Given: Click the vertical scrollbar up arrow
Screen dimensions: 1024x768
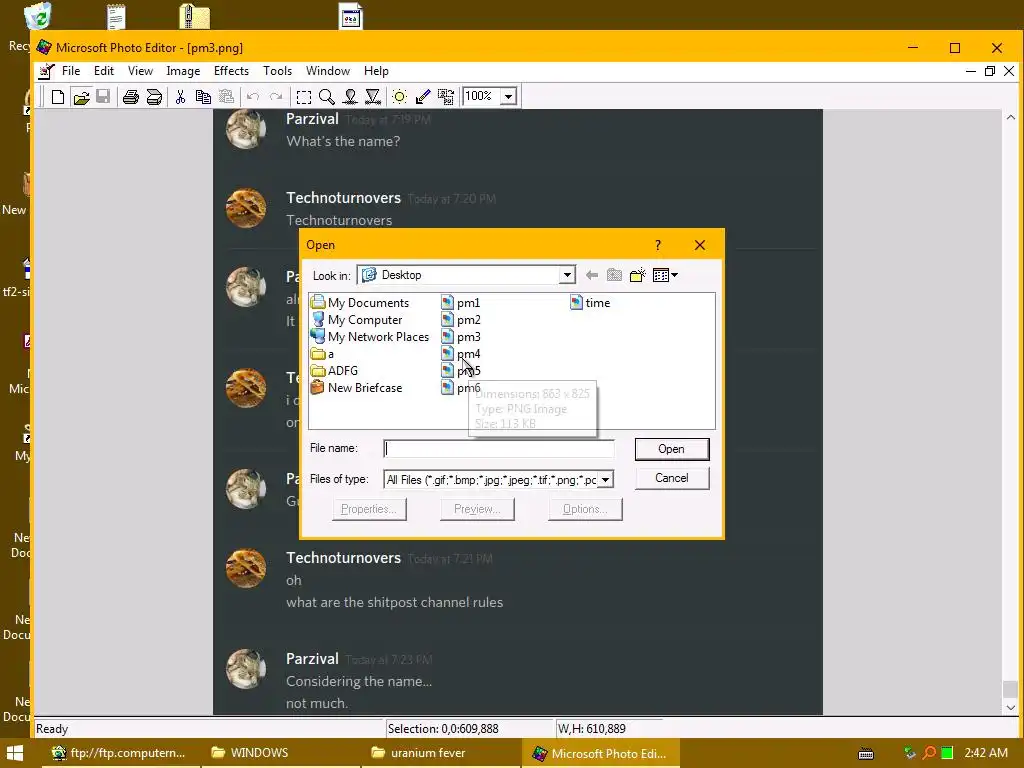Looking at the screenshot, I should [1010, 118].
